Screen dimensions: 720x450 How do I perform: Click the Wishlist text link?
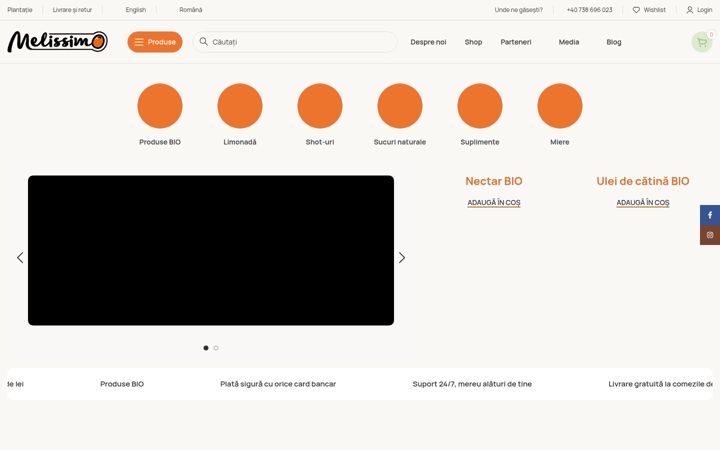pyautogui.click(x=654, y=10)
